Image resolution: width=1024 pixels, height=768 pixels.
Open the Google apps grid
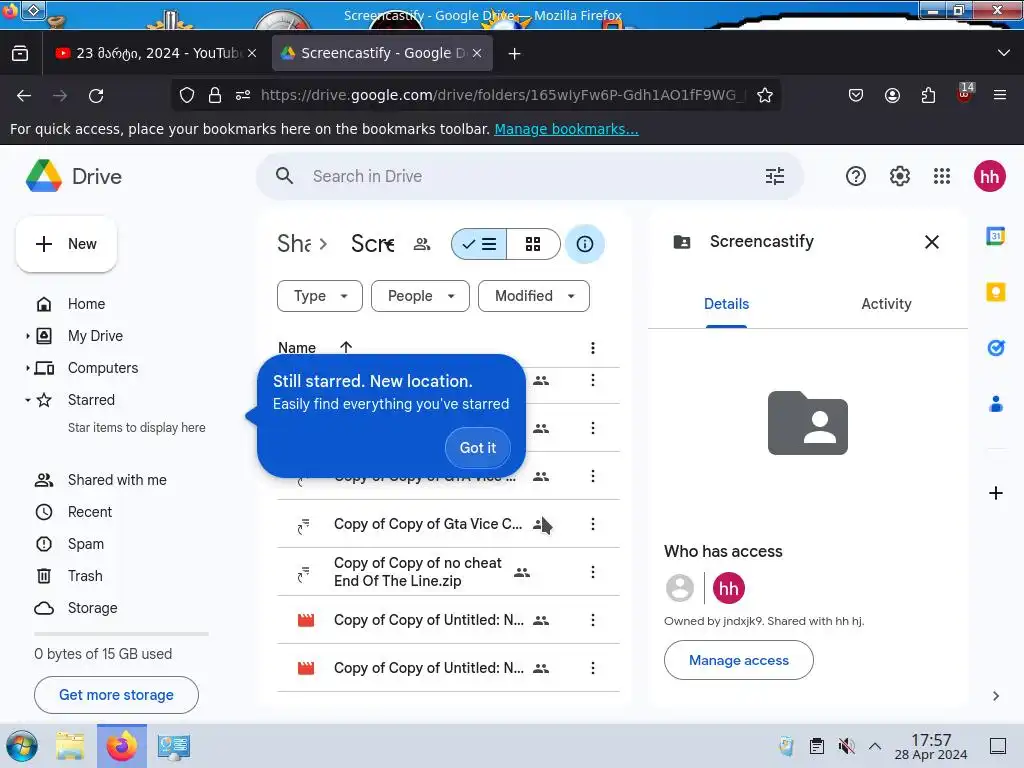pyautogui.click(x=942, y=176)
